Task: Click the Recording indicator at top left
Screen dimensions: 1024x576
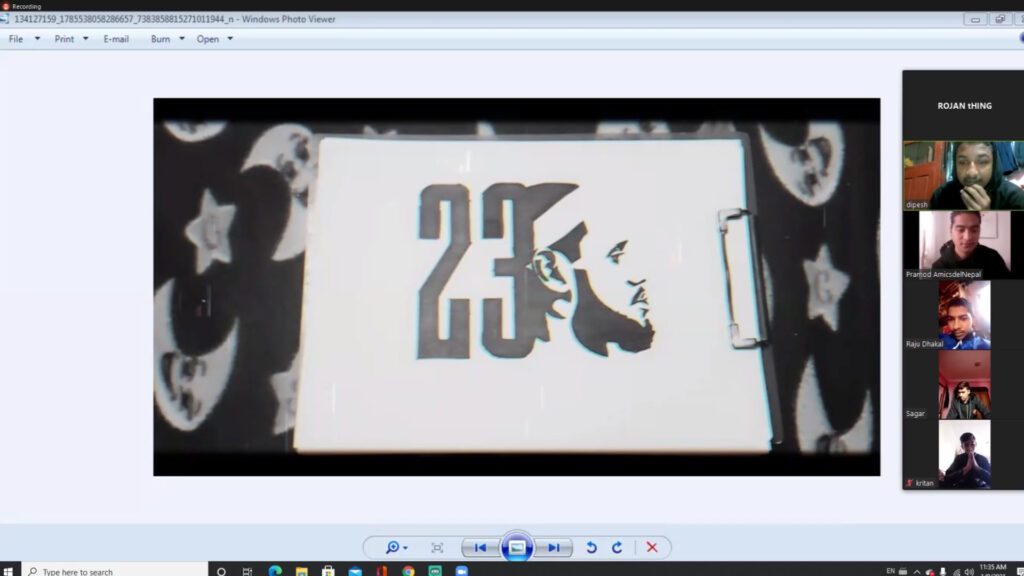Action: point(22,6)
